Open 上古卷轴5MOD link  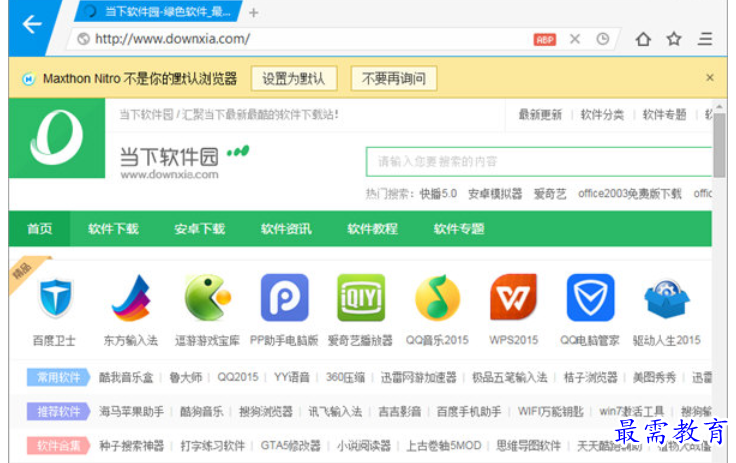[x=444, y=446]
